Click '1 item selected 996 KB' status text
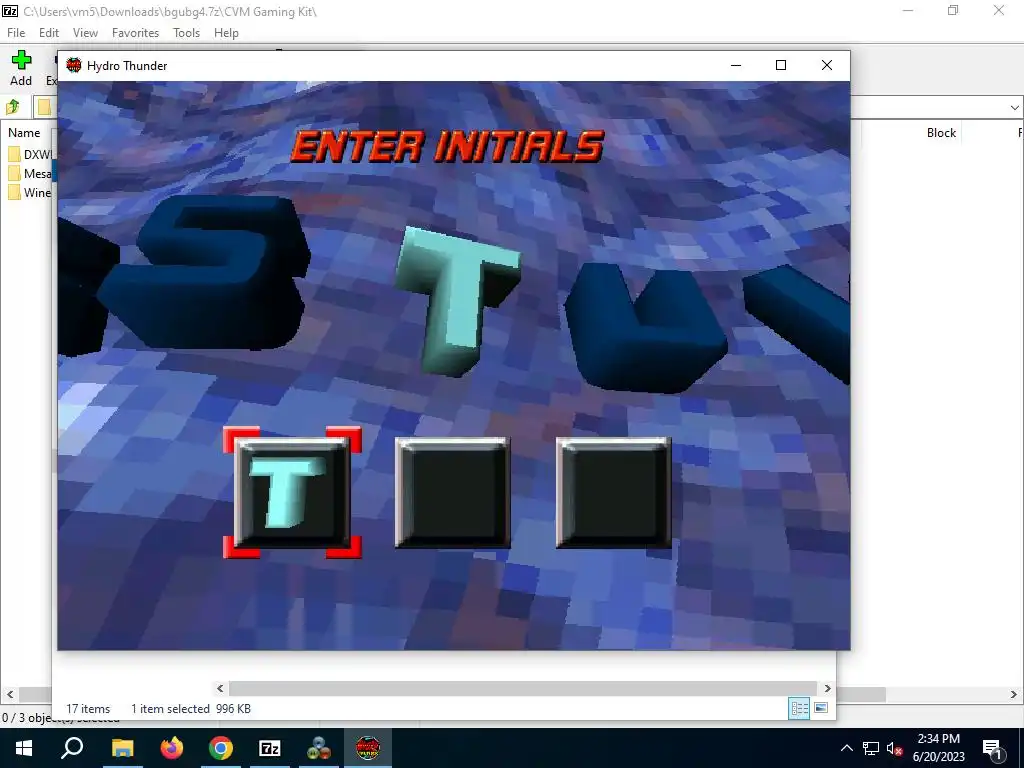Viewport: 1024px width, 768px height. 191,709
